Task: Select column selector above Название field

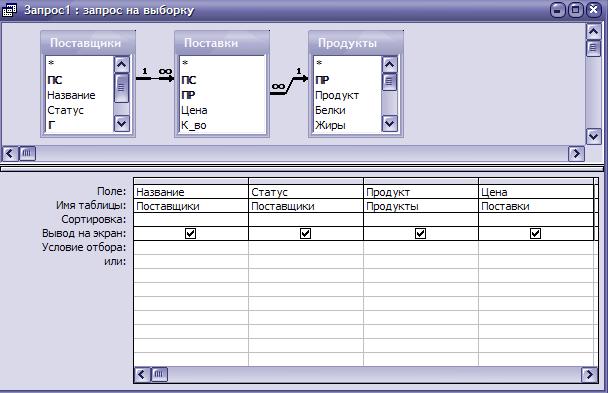Action: pos(191,181)
